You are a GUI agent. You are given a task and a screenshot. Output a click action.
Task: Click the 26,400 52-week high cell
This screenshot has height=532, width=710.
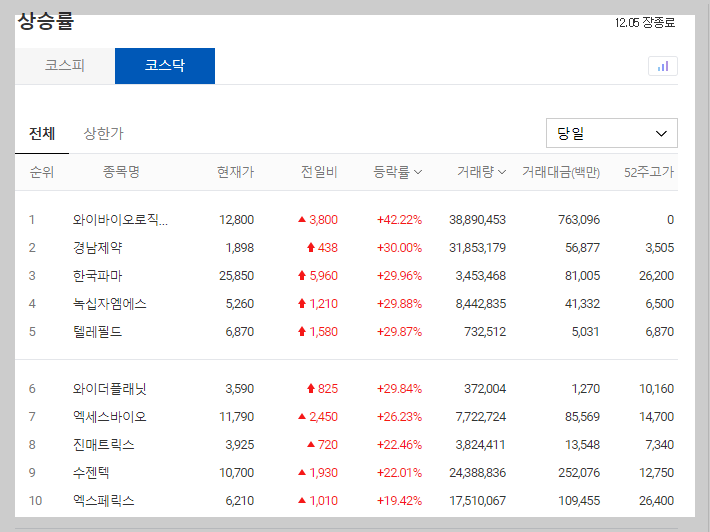click(x=657, y=501)
